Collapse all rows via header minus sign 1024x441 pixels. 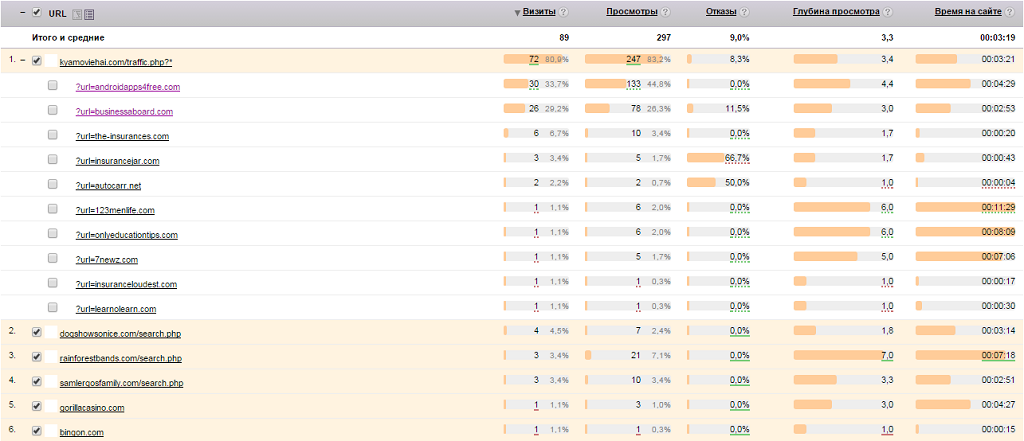tap(23, 12)
